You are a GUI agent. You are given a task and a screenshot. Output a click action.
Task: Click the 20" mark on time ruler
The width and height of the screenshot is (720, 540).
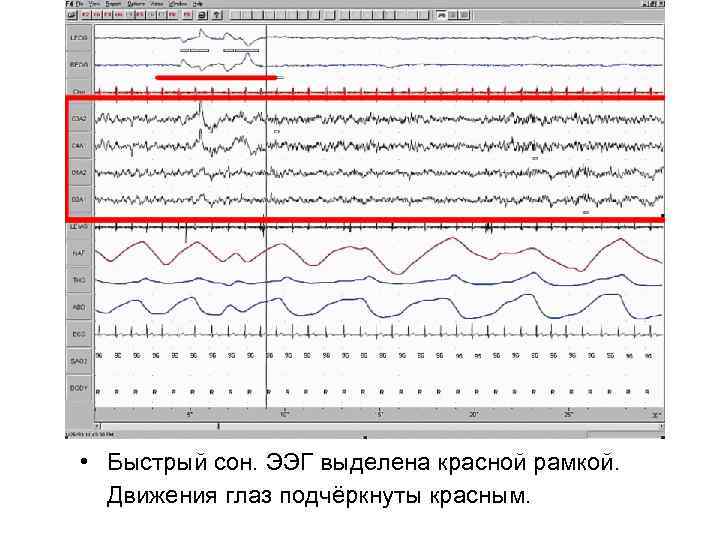point(473,414)
